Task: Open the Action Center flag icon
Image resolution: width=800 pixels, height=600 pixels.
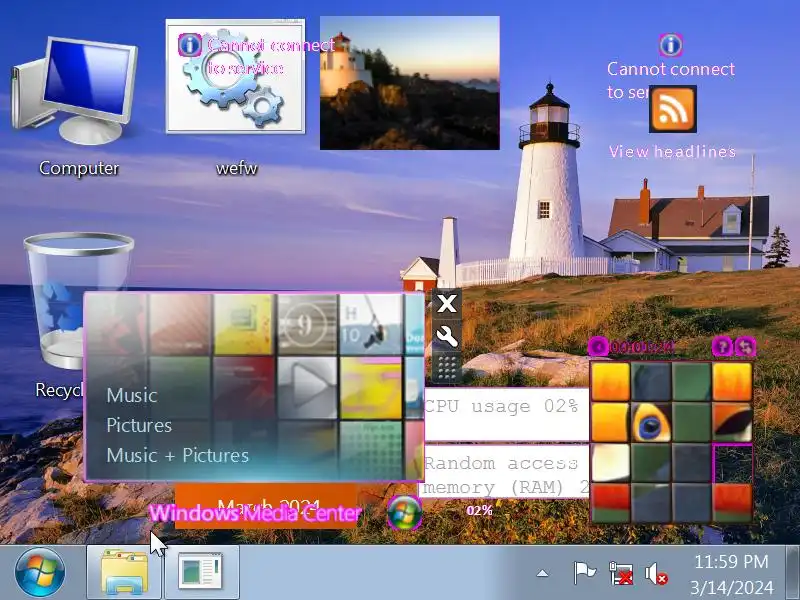Action: [584, 573]
